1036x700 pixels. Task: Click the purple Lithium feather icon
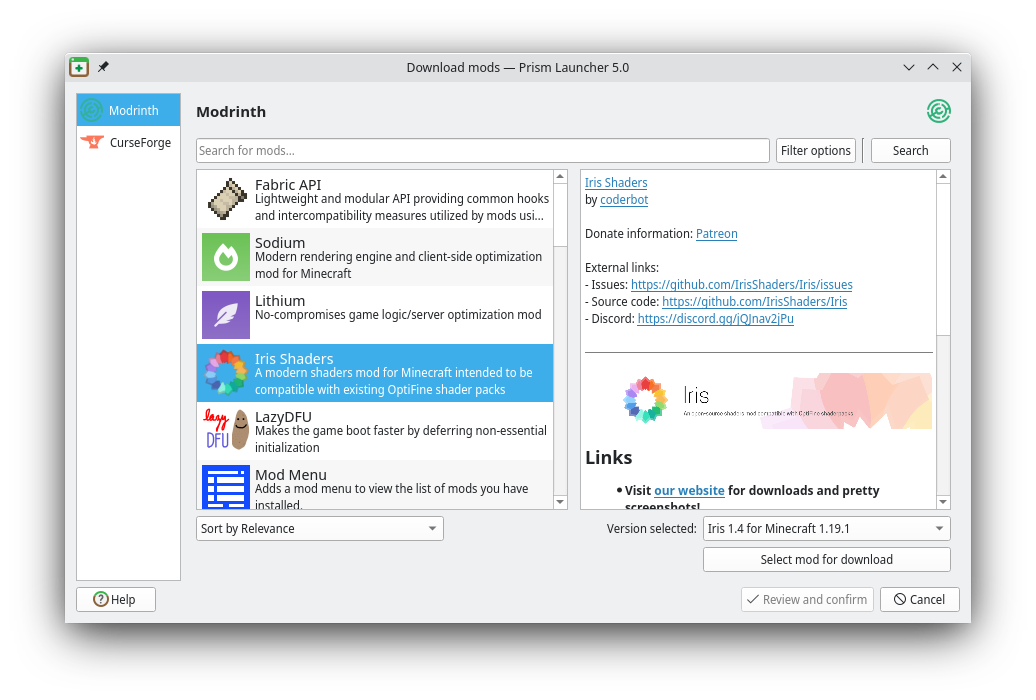226,315
